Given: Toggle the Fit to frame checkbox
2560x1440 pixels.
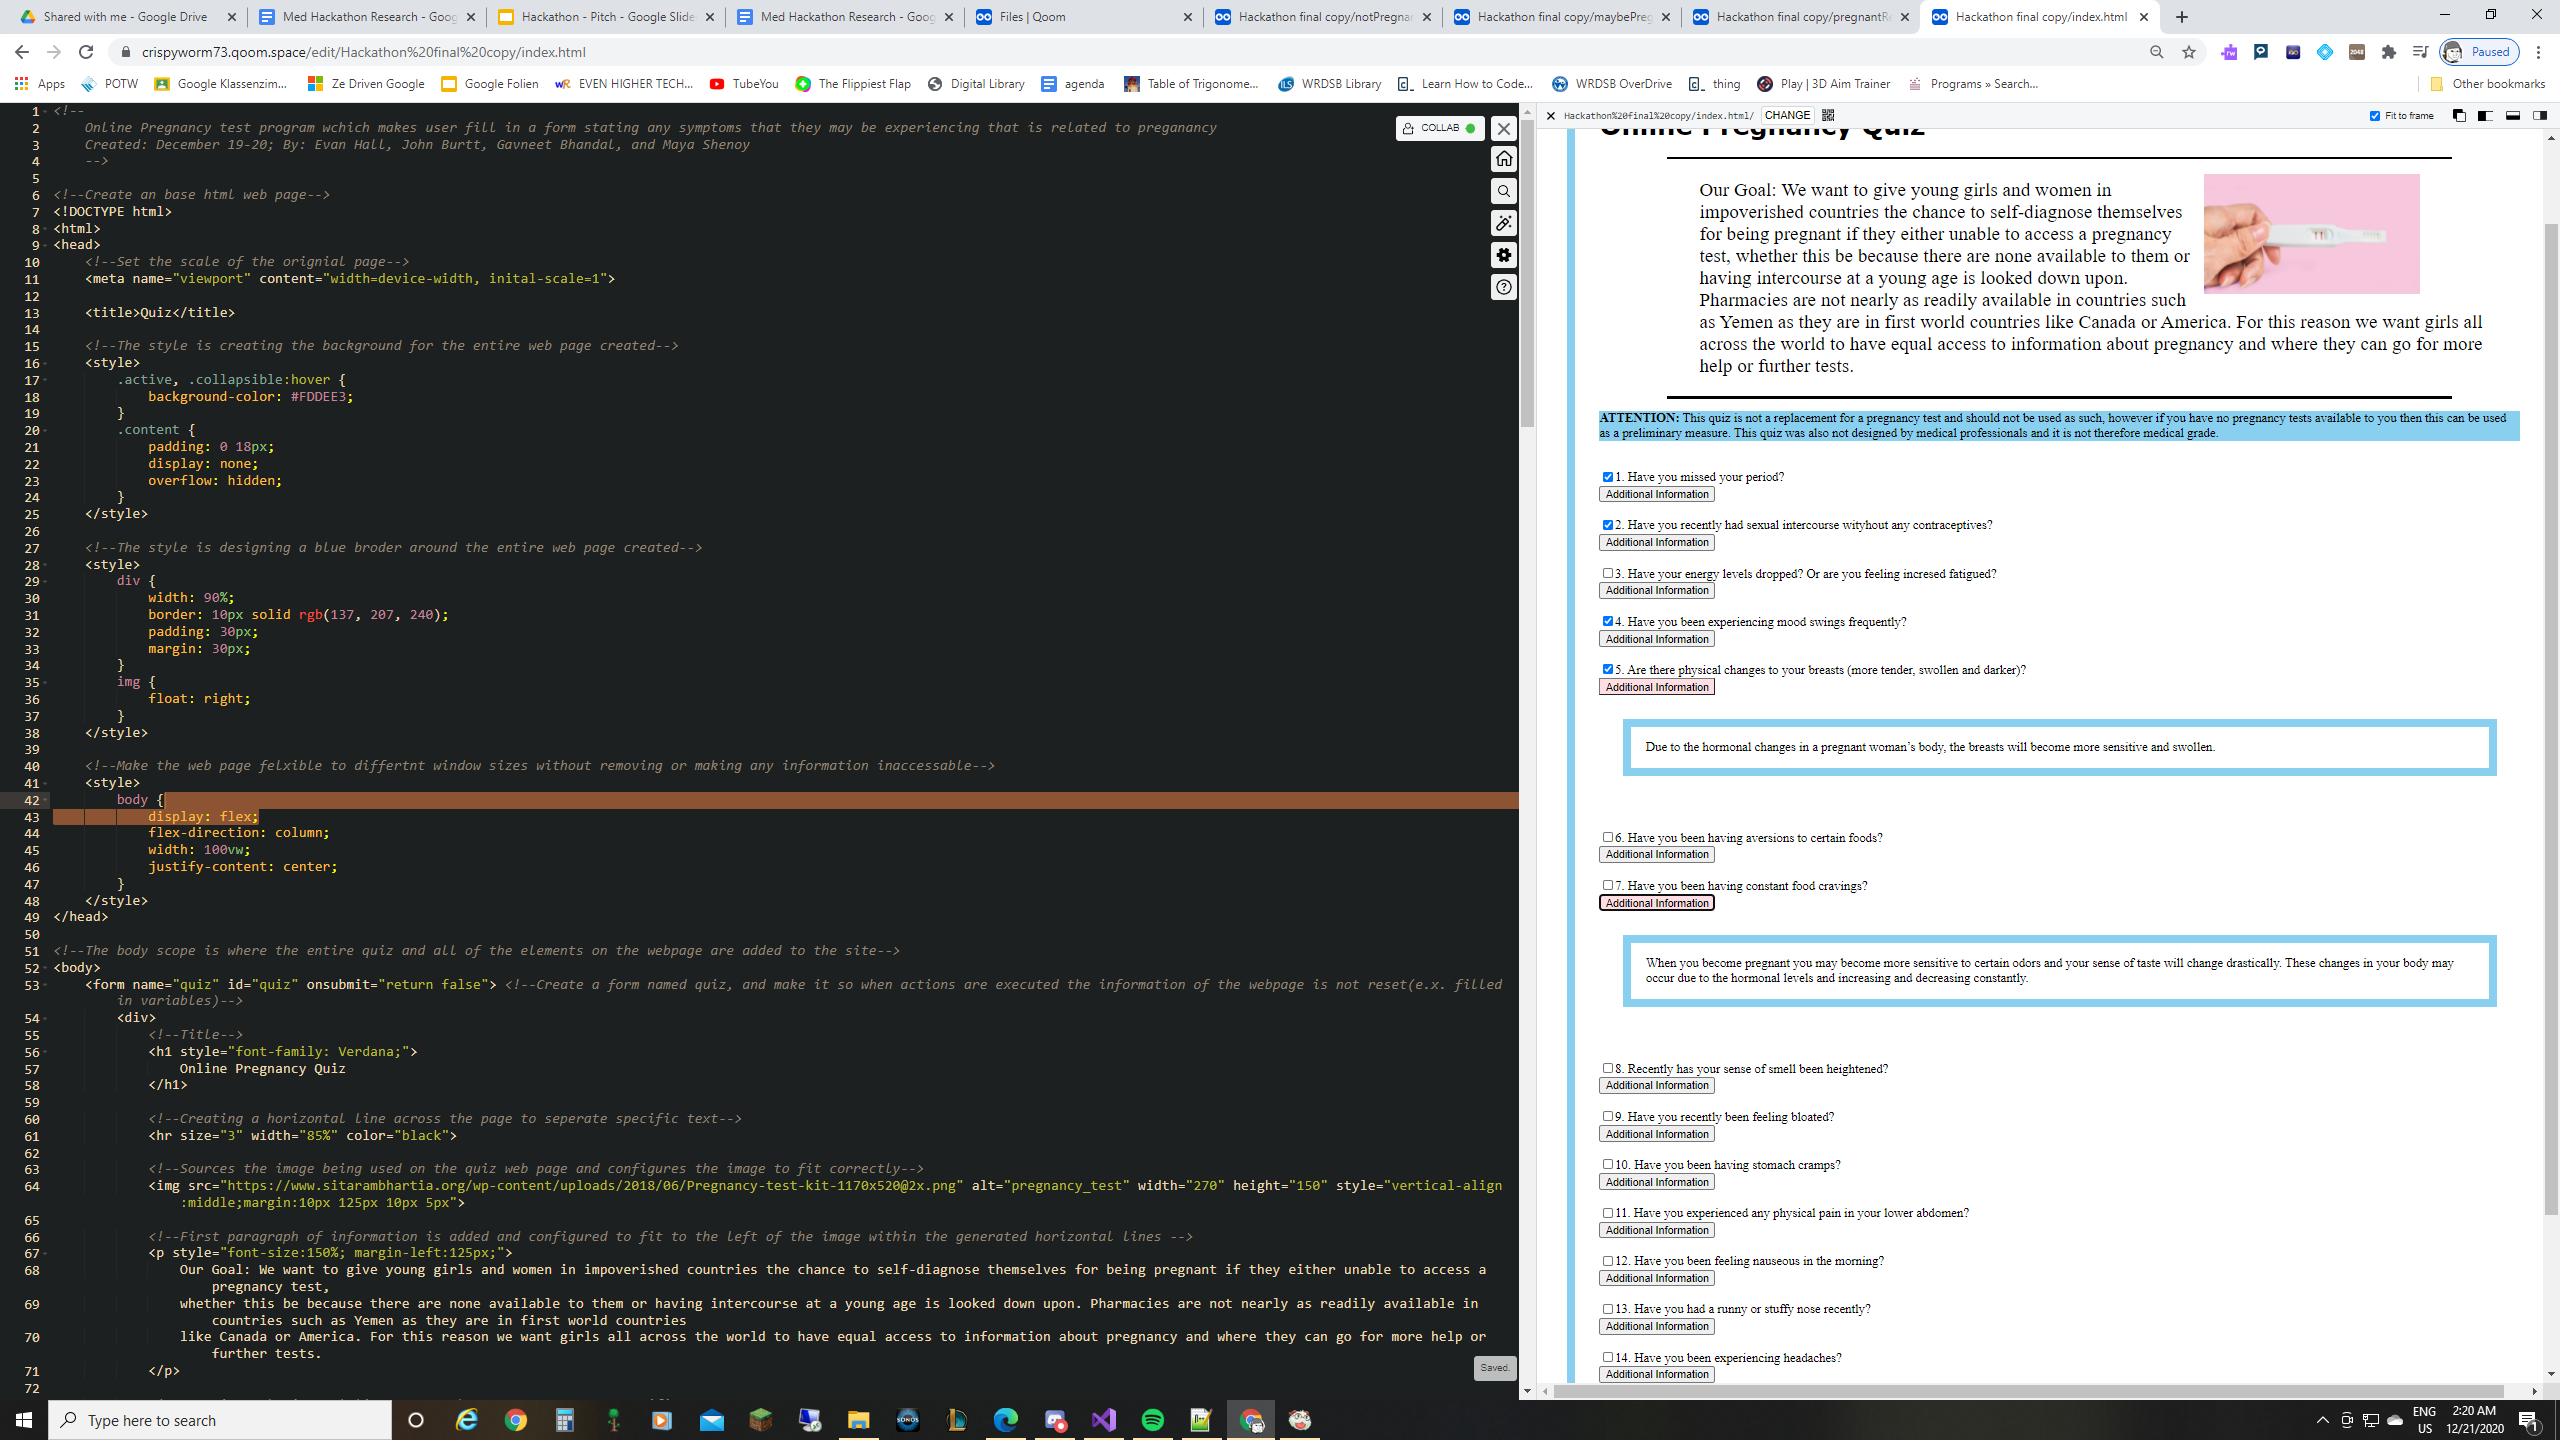Looking at the screenshot, I should click(x=2375, y=116).
